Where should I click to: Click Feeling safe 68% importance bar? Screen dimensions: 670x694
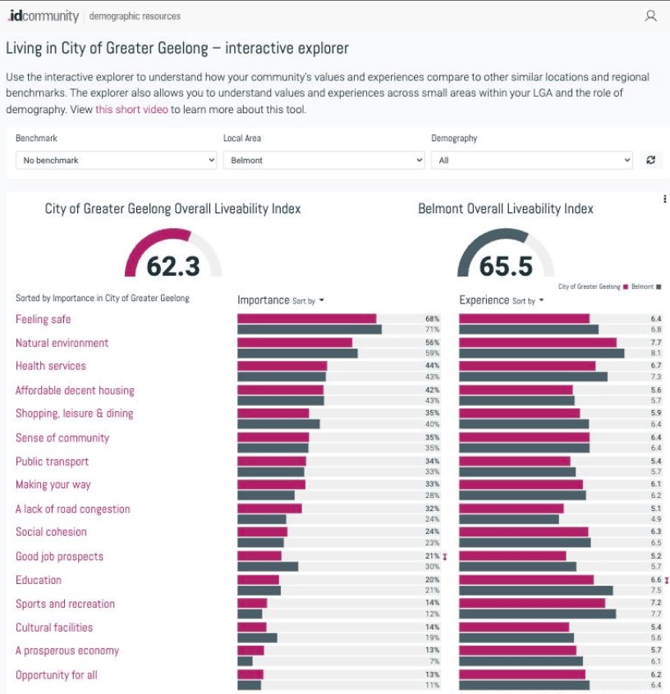coord(307,319)
